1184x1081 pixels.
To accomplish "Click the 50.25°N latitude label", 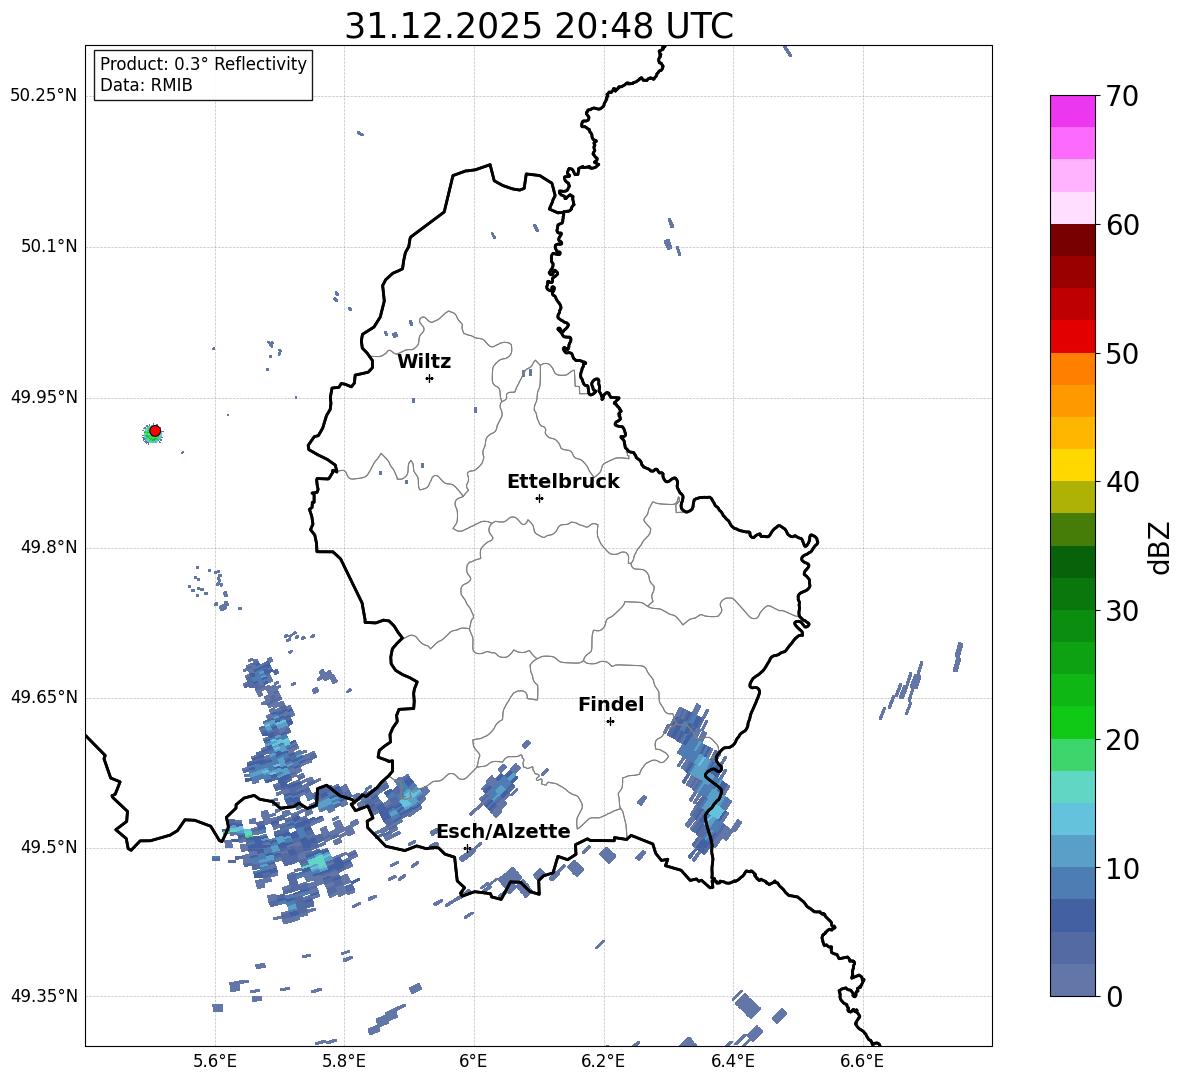I will pyautogui.click(x=43, y=96).
